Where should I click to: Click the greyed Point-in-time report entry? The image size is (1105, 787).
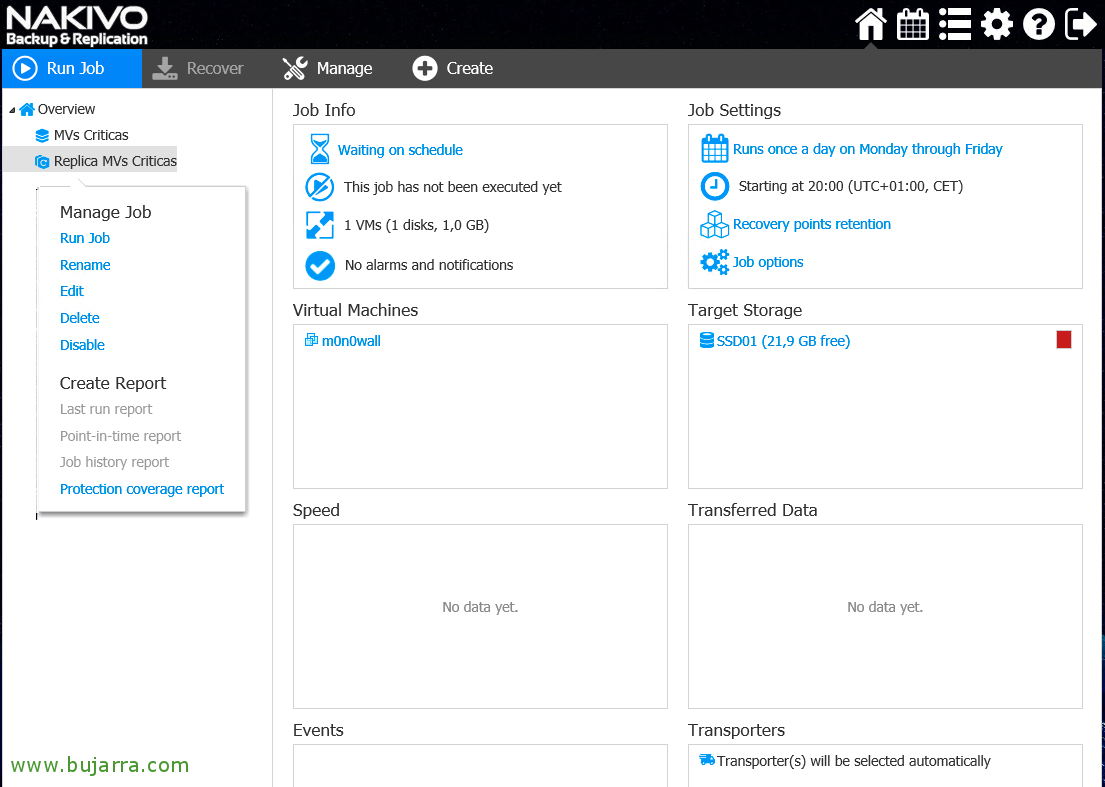(x=121, y=436)
